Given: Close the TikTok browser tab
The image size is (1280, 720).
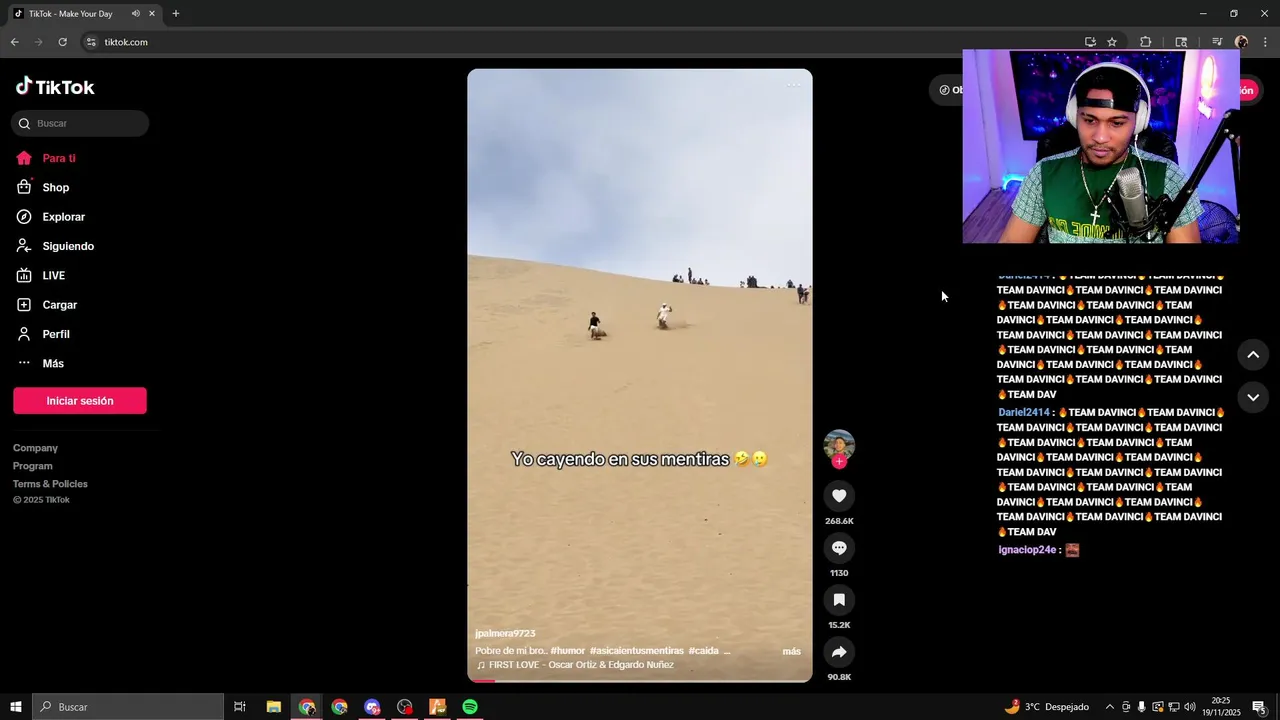Looking at the screenshot, I should (x=150, y=14).
